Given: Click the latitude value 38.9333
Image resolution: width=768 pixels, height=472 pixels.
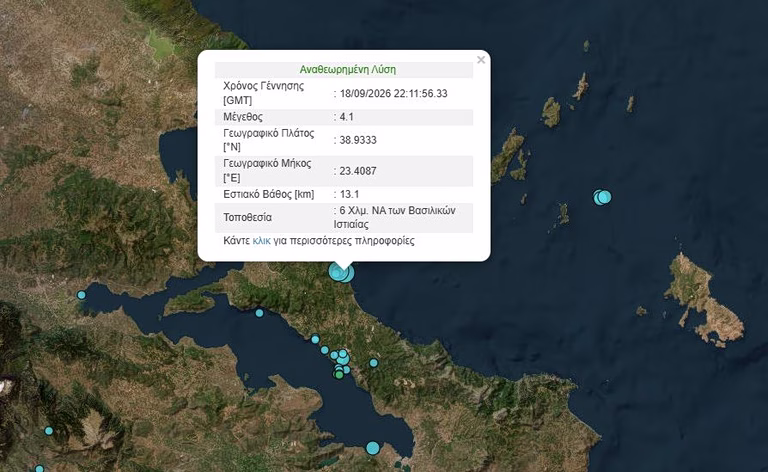Looking at the screenshot, I should click(358, 140).
